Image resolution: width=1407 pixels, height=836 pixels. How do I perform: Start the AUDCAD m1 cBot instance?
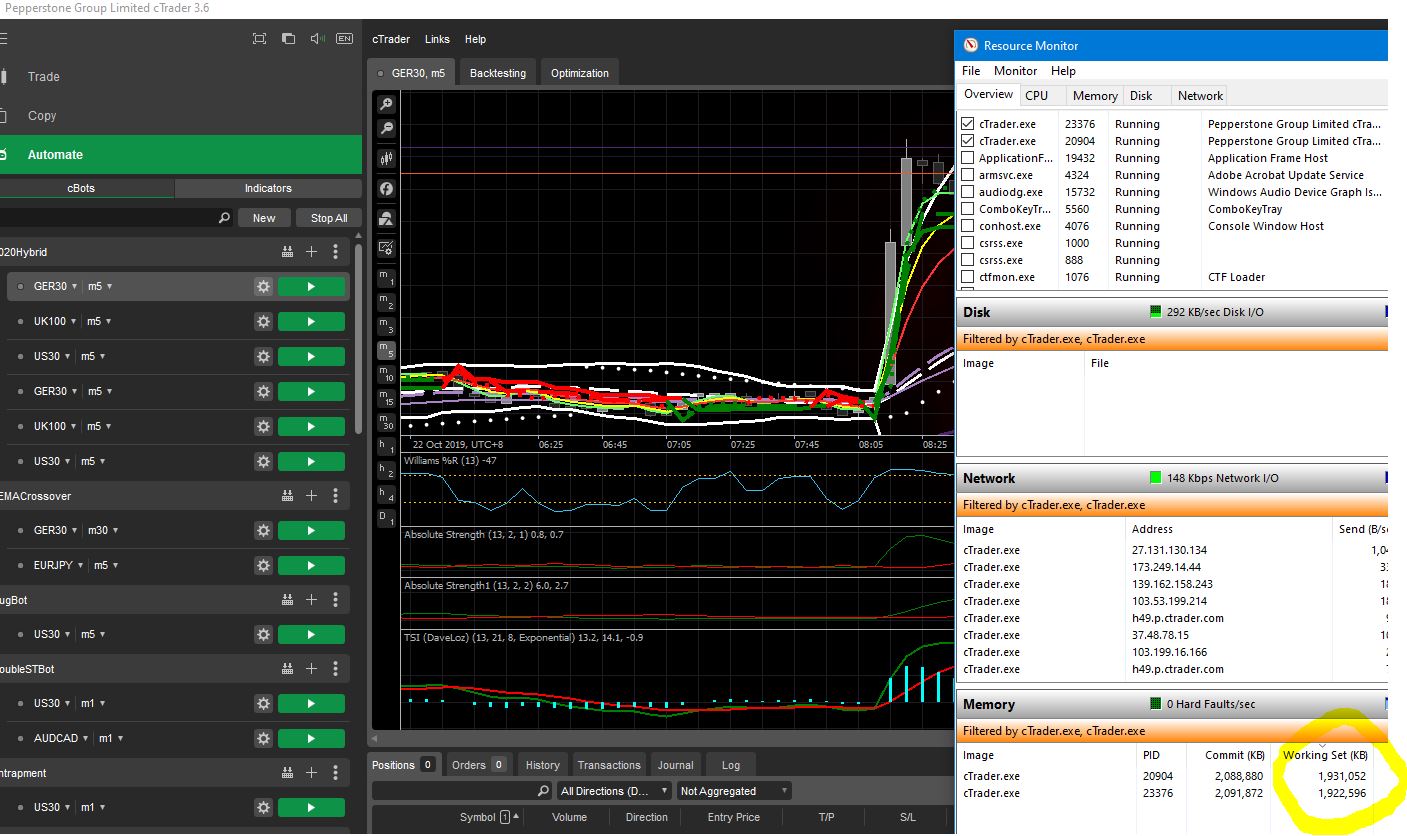311,738
